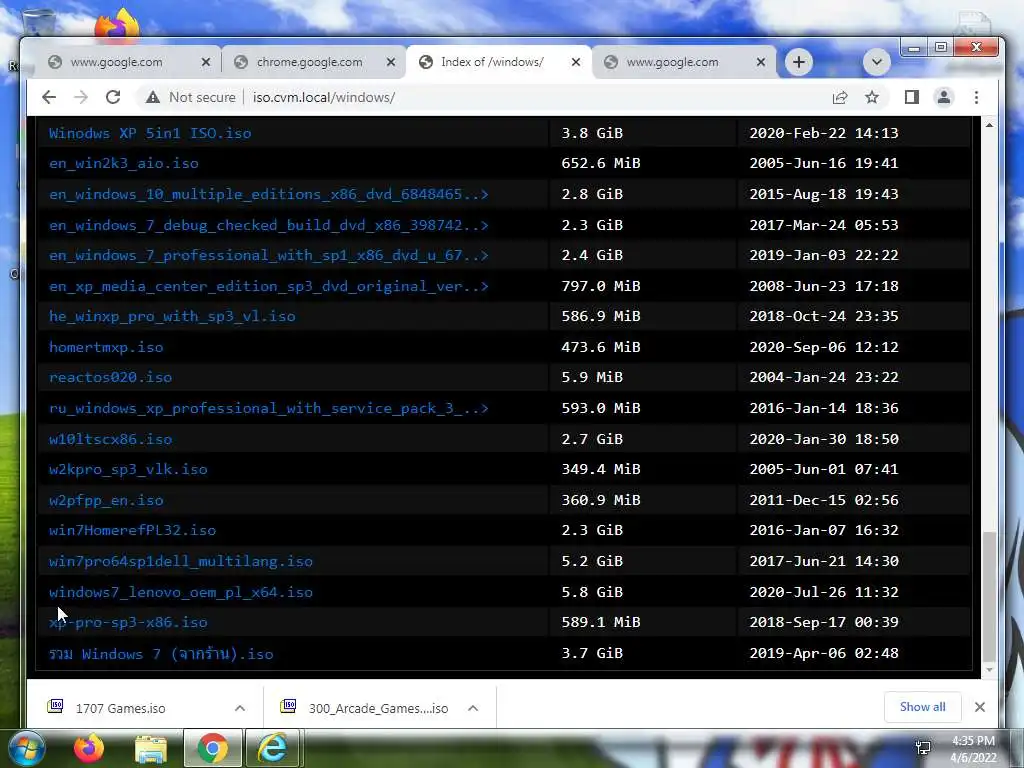Image resolution: width=1024 pixels, height=768 pixels.
Task: Click the Firefox desktop shortcut icon
Action: tap(118, 27)
